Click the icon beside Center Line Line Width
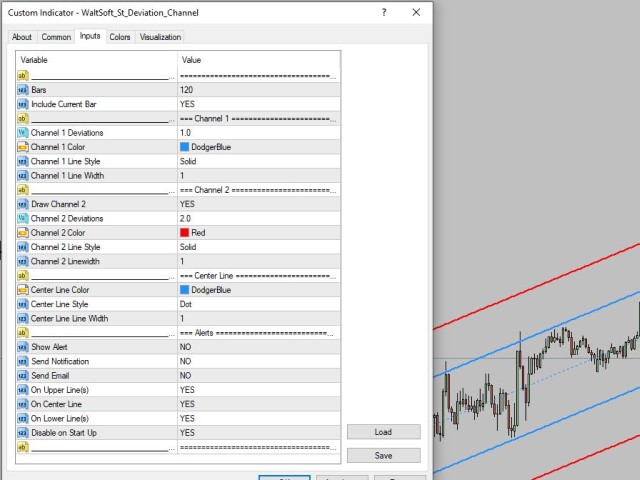Image resolution: width=640 pixels, height=480 pixels. 23,318
